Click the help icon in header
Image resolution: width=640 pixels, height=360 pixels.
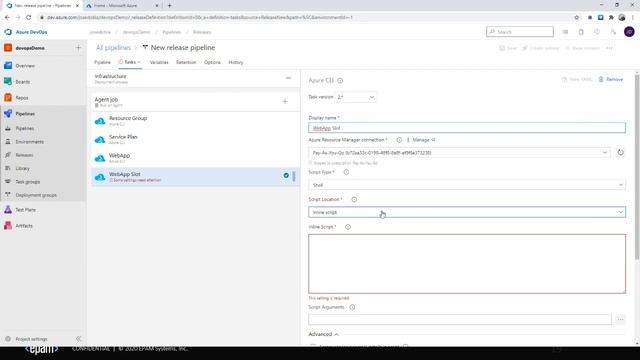[x=597, y=32]
